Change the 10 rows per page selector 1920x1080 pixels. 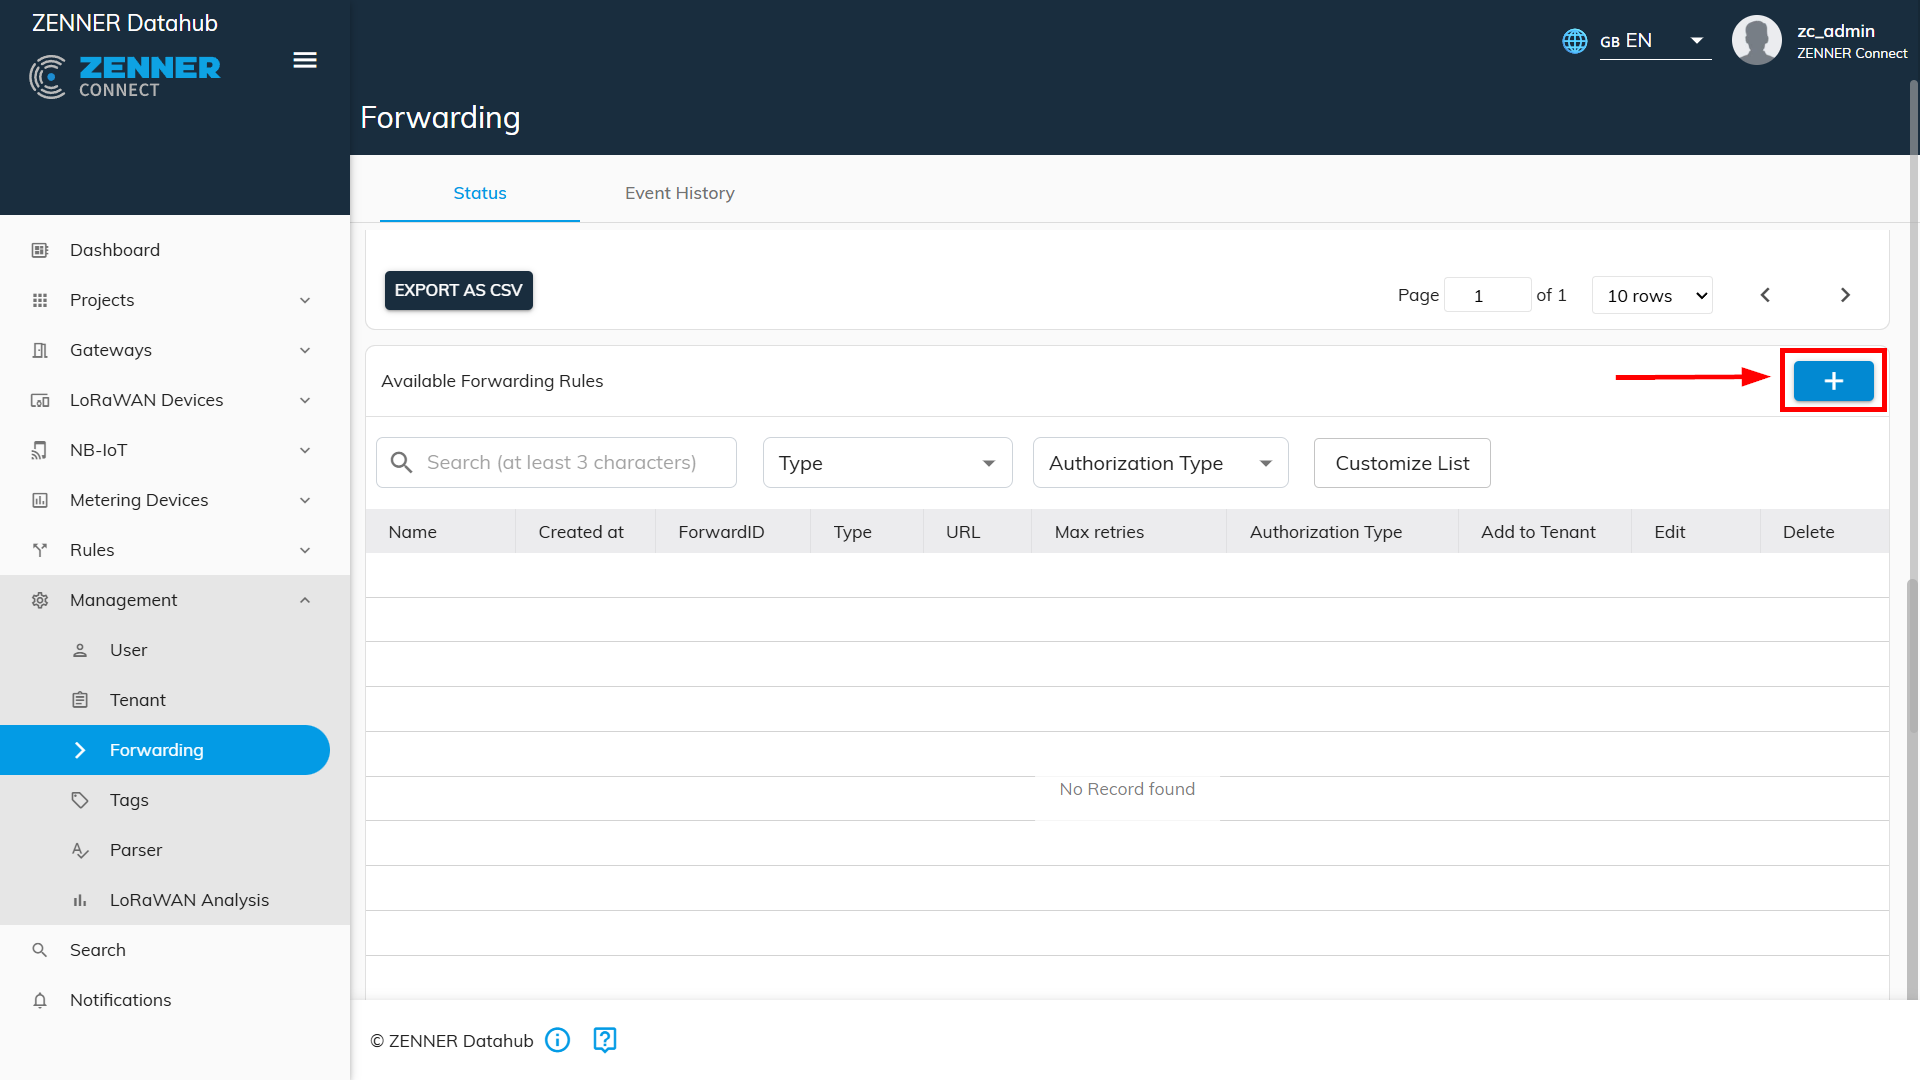1652,296
